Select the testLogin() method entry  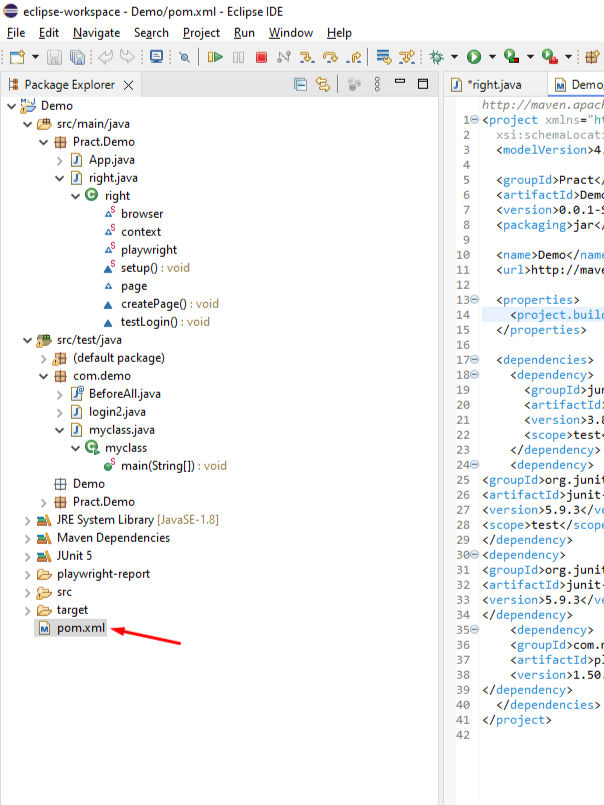[165, 322]
